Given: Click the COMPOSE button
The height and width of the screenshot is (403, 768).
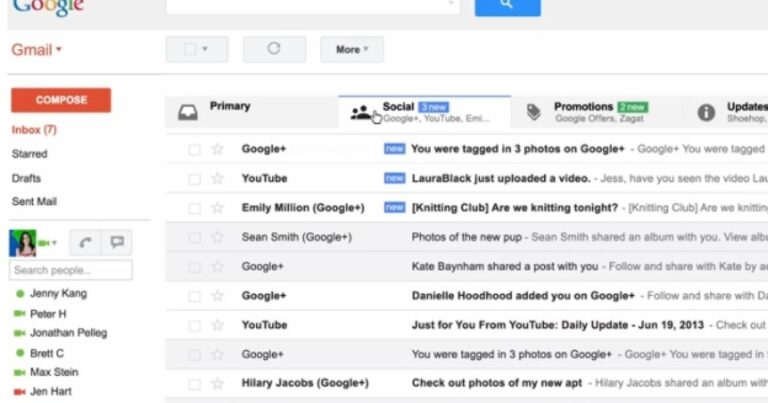Looking at the screenshot, I should click(x=61, y=100).
